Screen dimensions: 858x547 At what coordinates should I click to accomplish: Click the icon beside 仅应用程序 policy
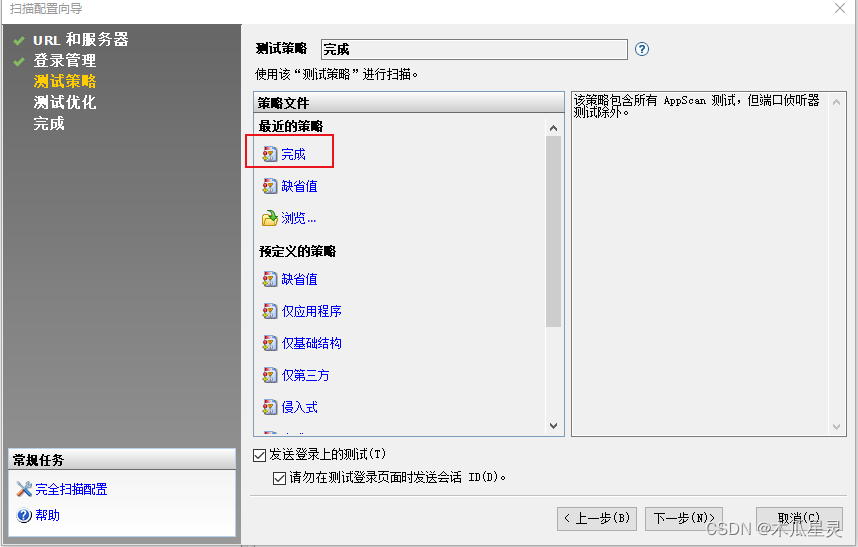tap(270, 311)
